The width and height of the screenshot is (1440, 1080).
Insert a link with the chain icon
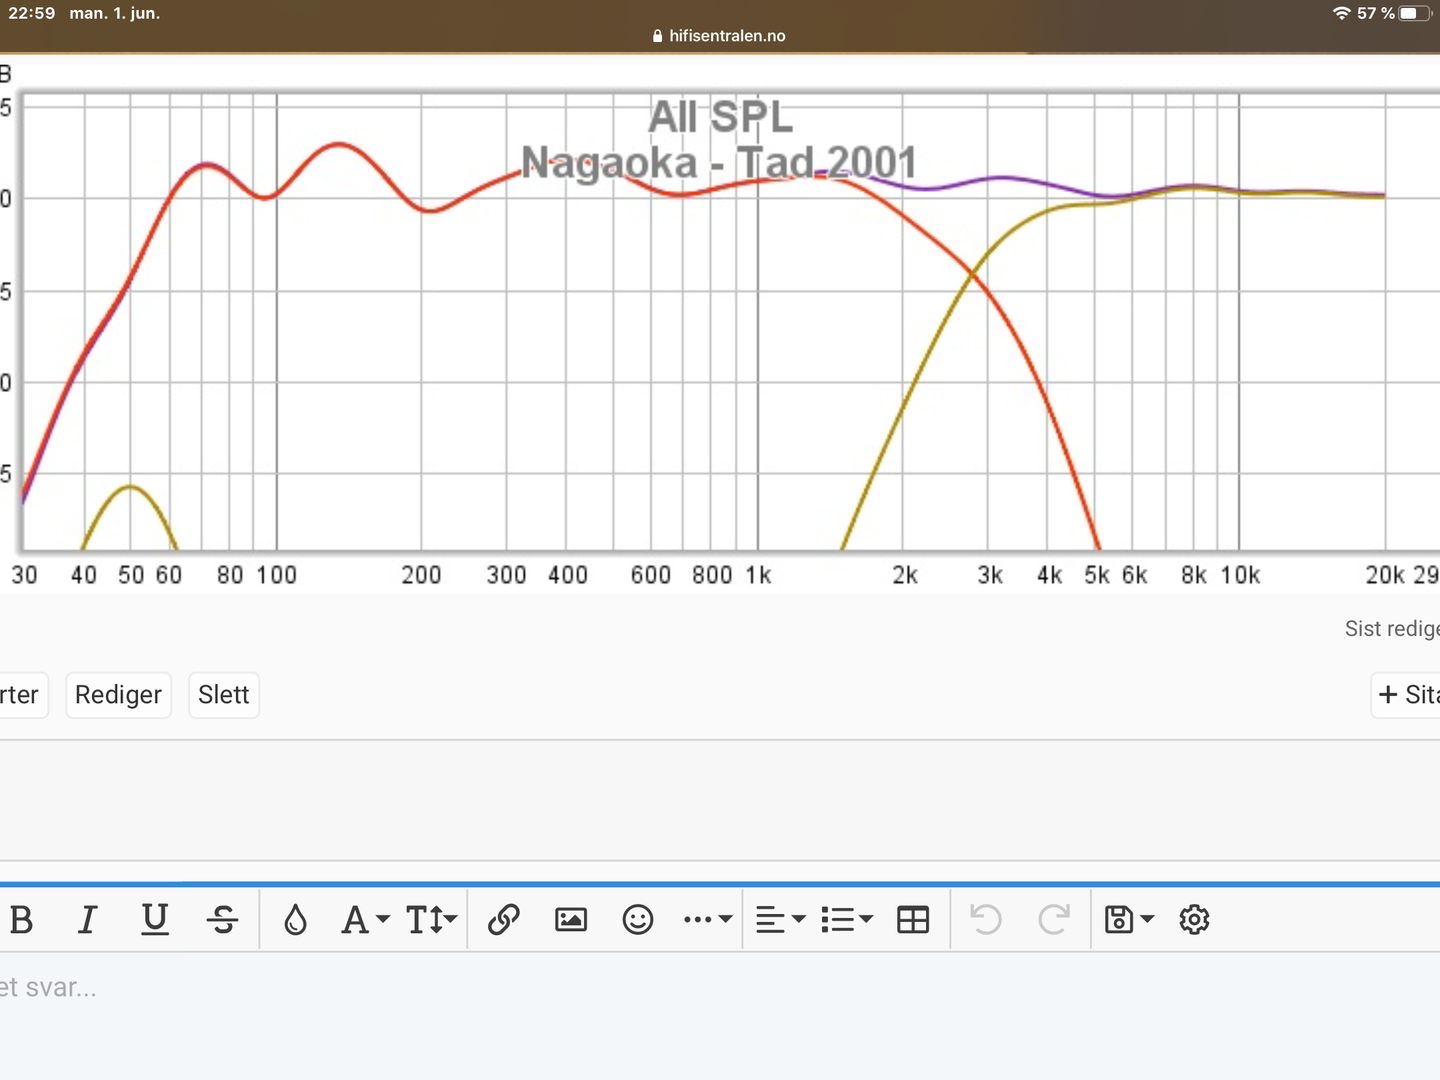[x=504, y=919]
